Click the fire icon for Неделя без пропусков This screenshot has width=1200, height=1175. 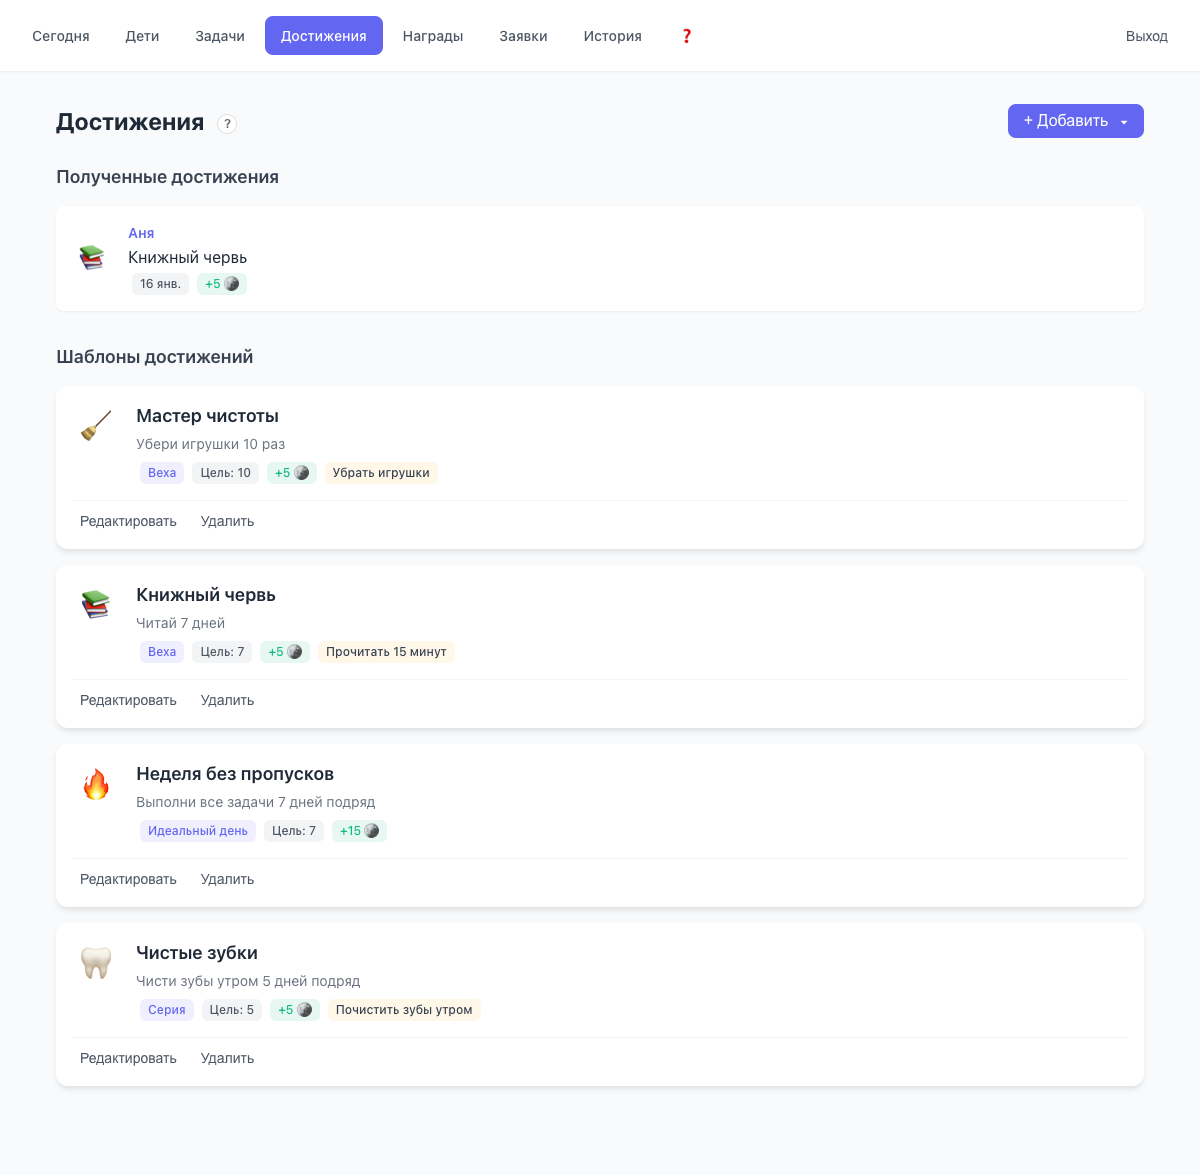pyautogui.click(x=96, y=784)
